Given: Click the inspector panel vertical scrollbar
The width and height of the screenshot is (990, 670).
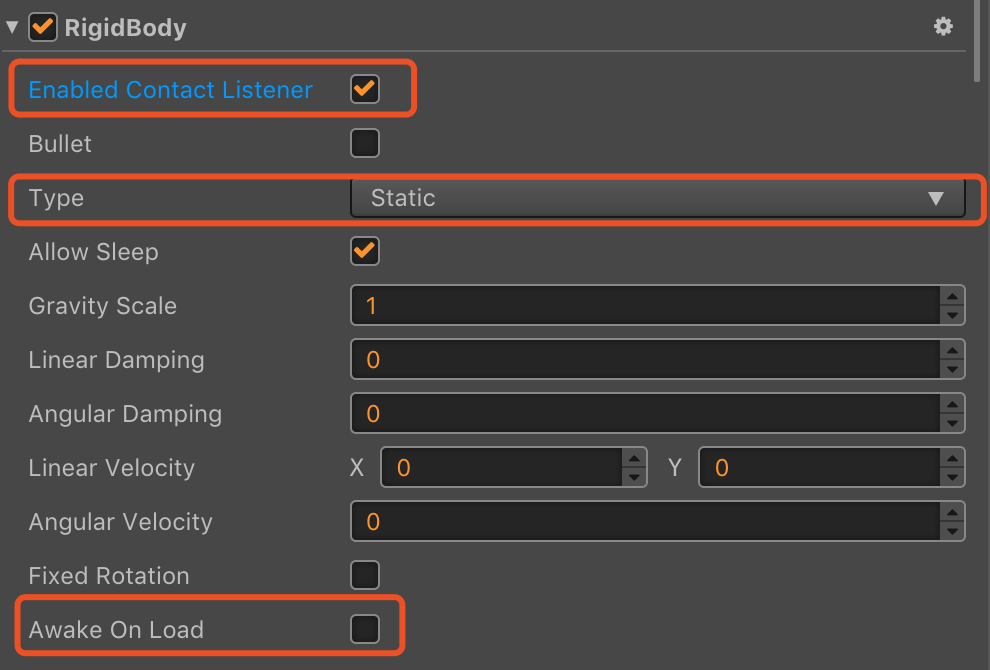Looking at the screenshot, I should [977, 41].
